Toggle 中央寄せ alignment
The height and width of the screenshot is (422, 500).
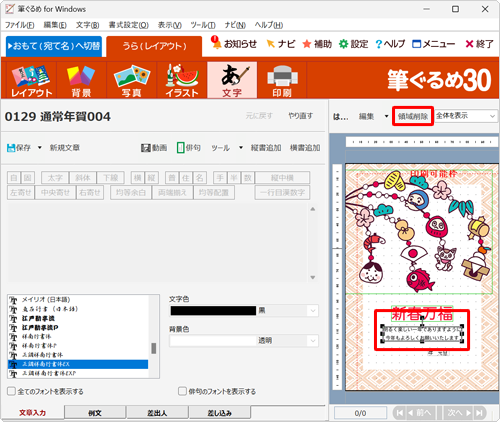click(x=55, y=192)
